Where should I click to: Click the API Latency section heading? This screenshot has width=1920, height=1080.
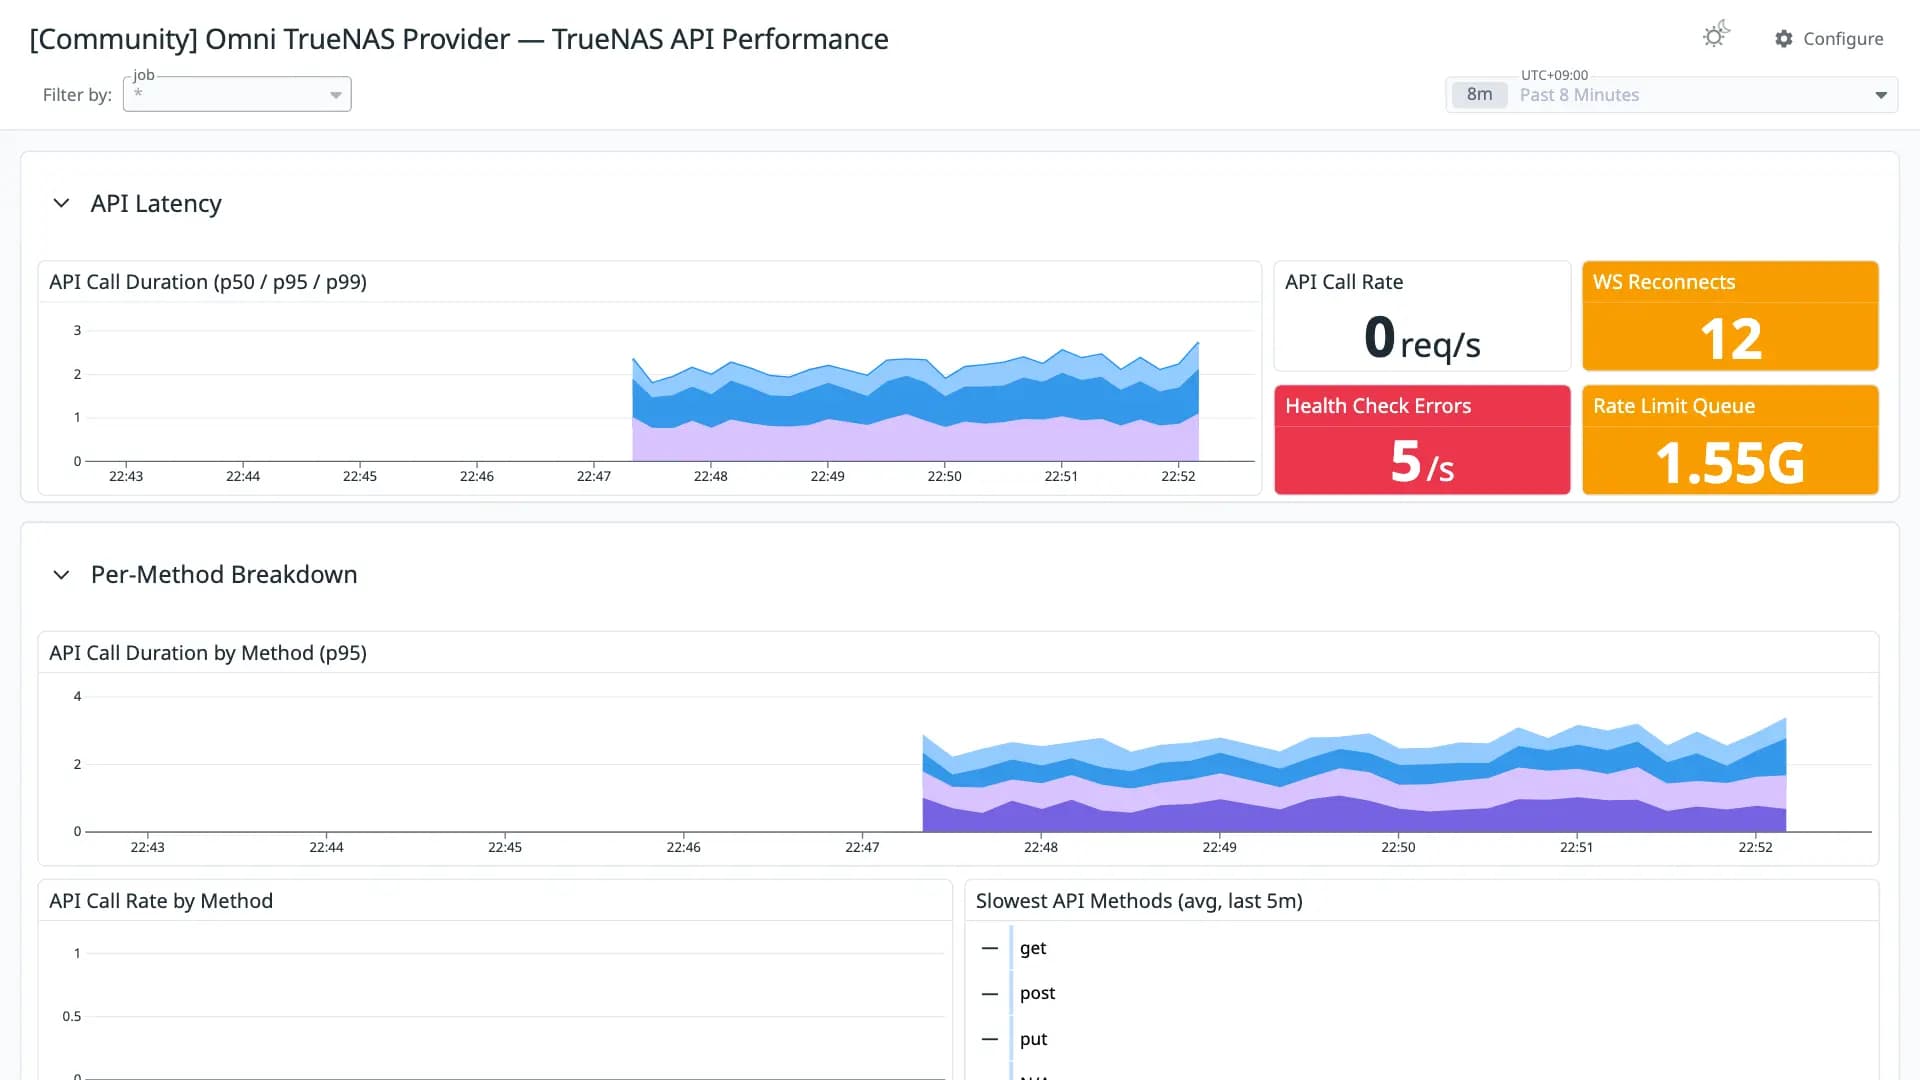pos(156,204)
